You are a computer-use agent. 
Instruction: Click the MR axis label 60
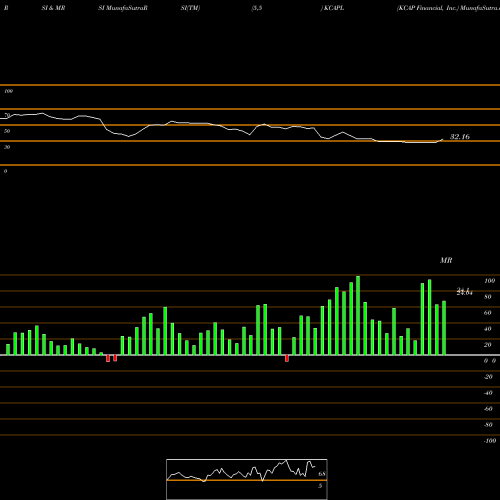click(x=488, y=313)
